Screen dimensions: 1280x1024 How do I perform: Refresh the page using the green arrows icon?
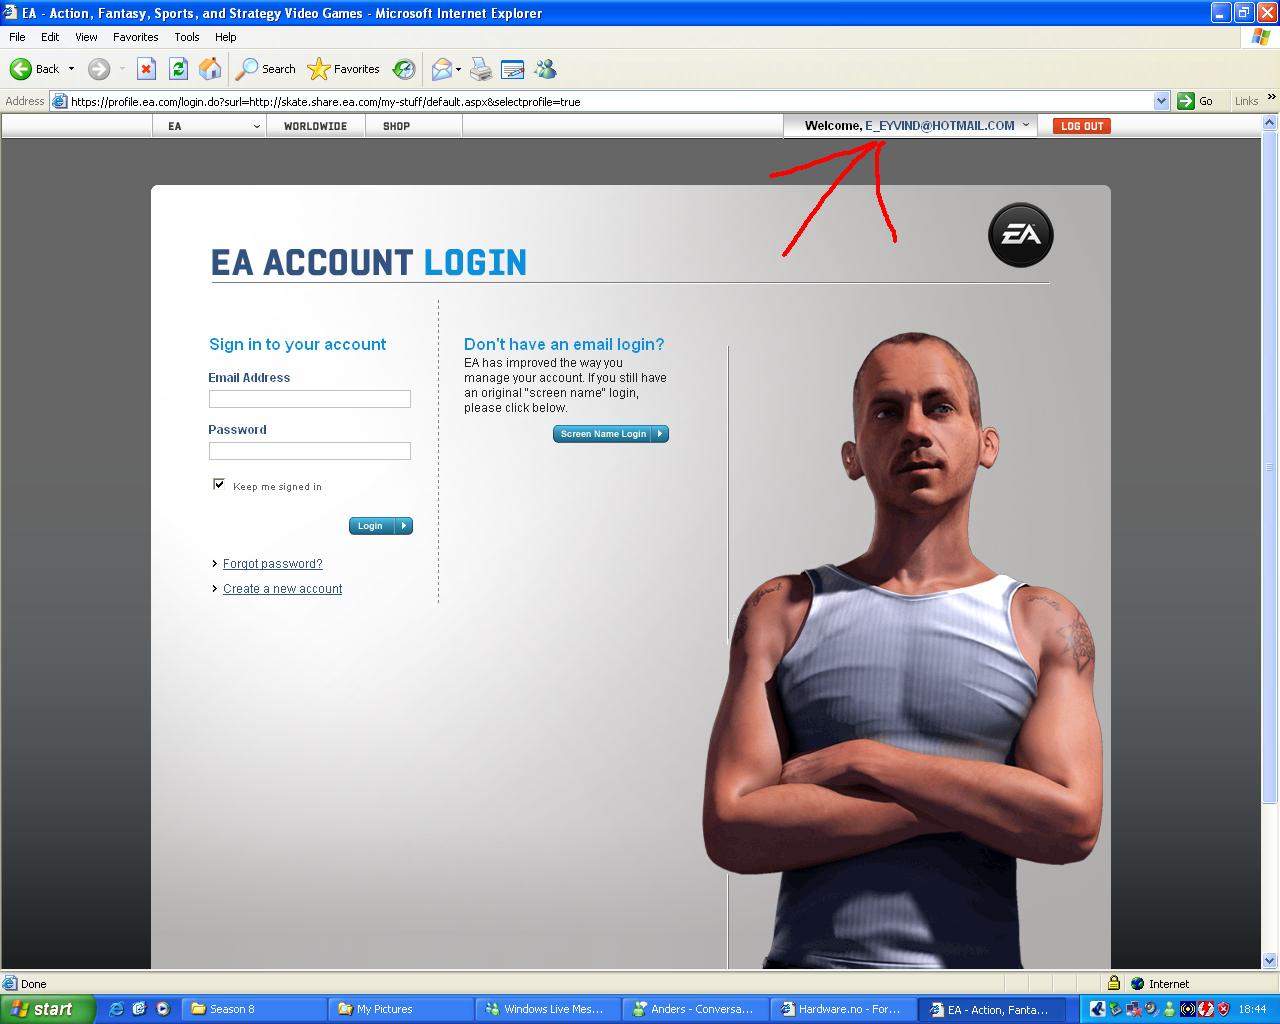(178, 69)
